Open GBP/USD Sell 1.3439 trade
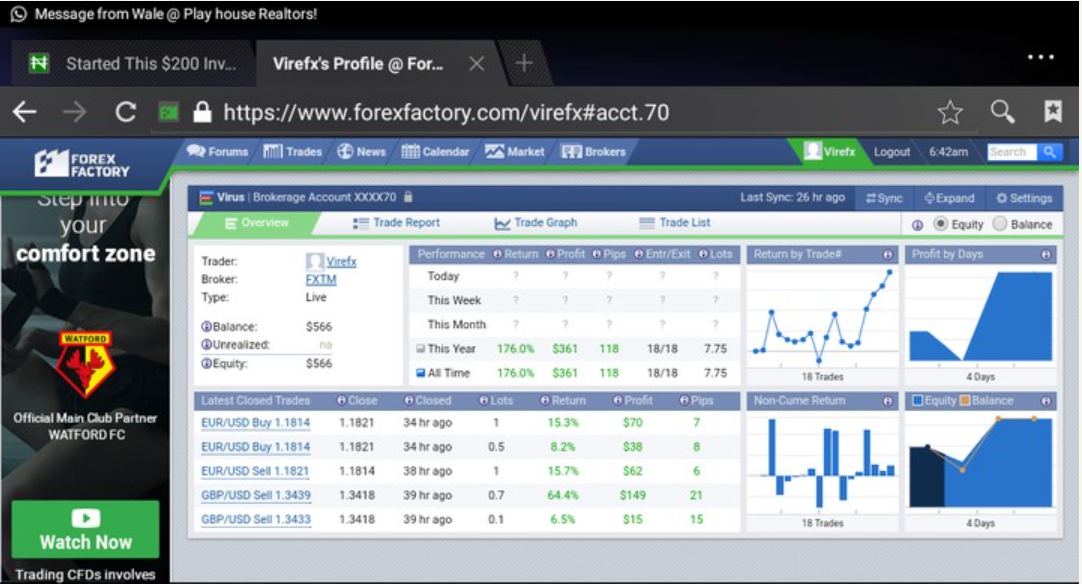Image resolution: width=1082 pixels, height=584 pixels. point(256,495)
